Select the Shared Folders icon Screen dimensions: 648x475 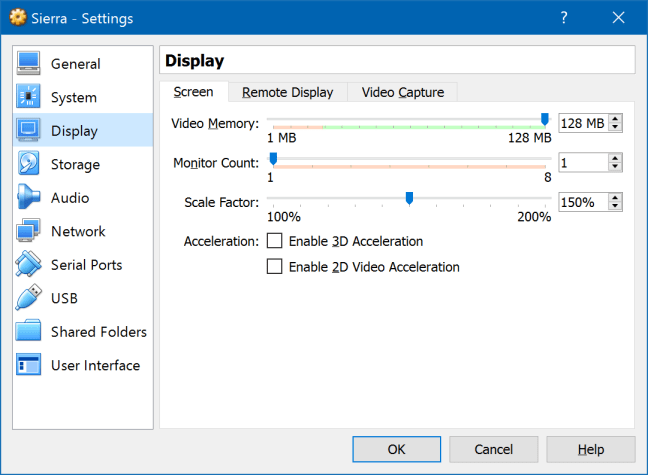(x=28, y=332)
